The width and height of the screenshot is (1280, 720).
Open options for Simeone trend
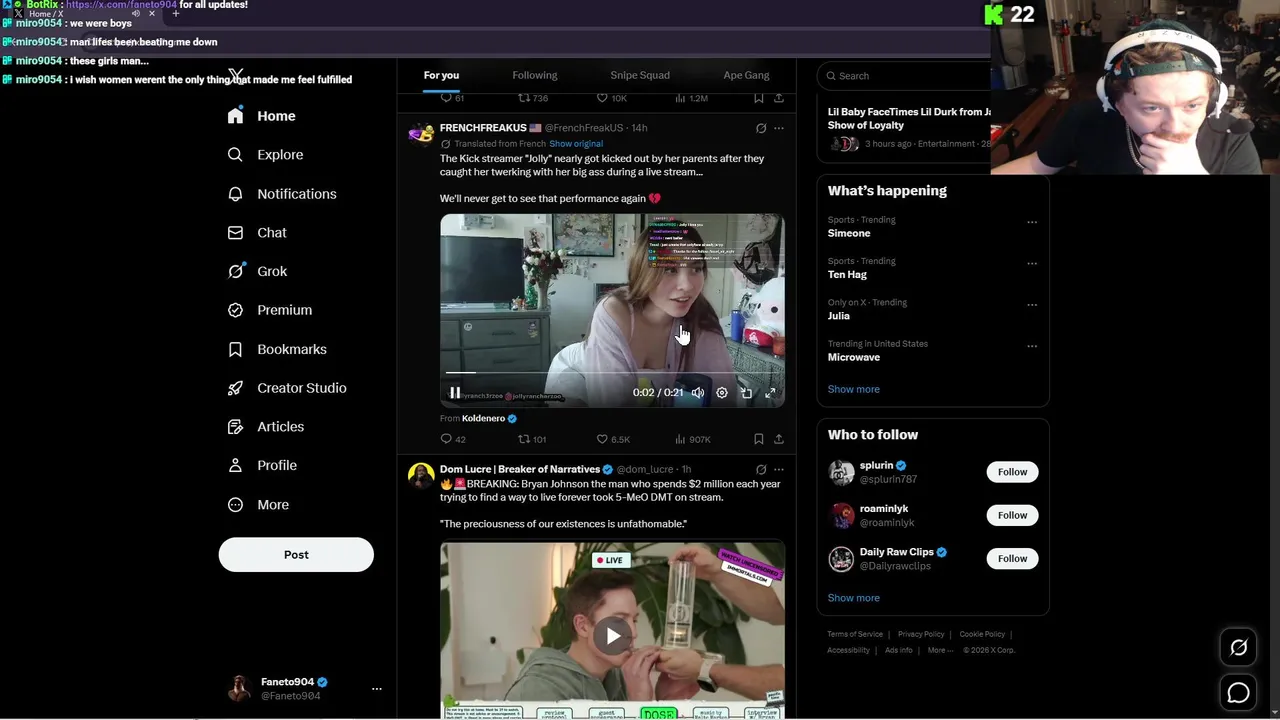[1032, 222]
